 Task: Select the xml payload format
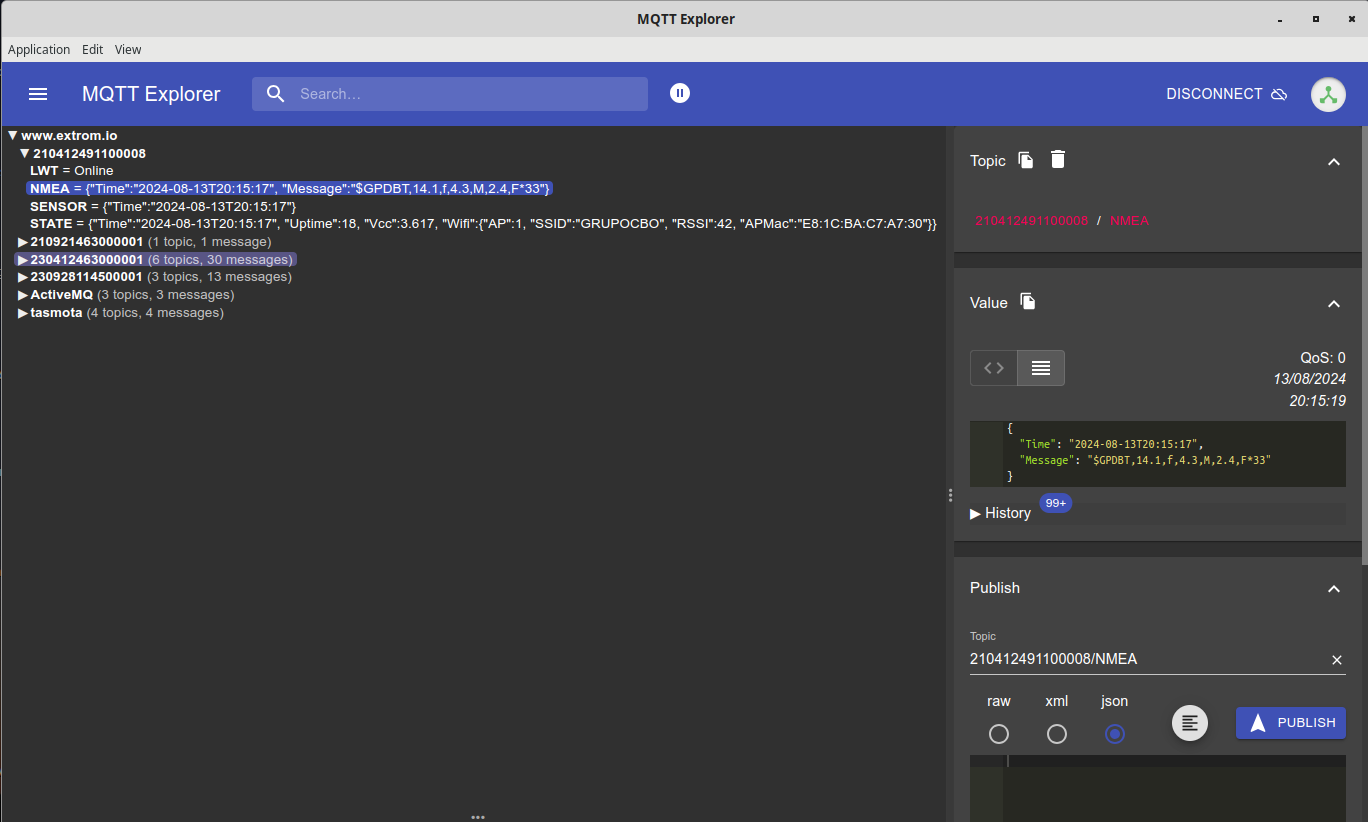pyautogui.click(x=1057, y=734)
